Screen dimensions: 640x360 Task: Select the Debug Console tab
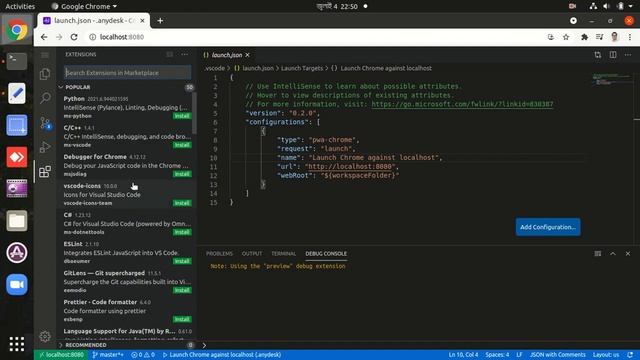click(326, 253)
